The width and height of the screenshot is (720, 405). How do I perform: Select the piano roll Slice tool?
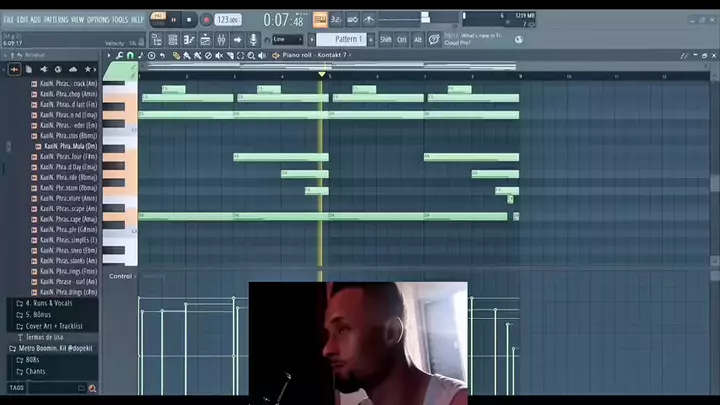click(230, 56)
